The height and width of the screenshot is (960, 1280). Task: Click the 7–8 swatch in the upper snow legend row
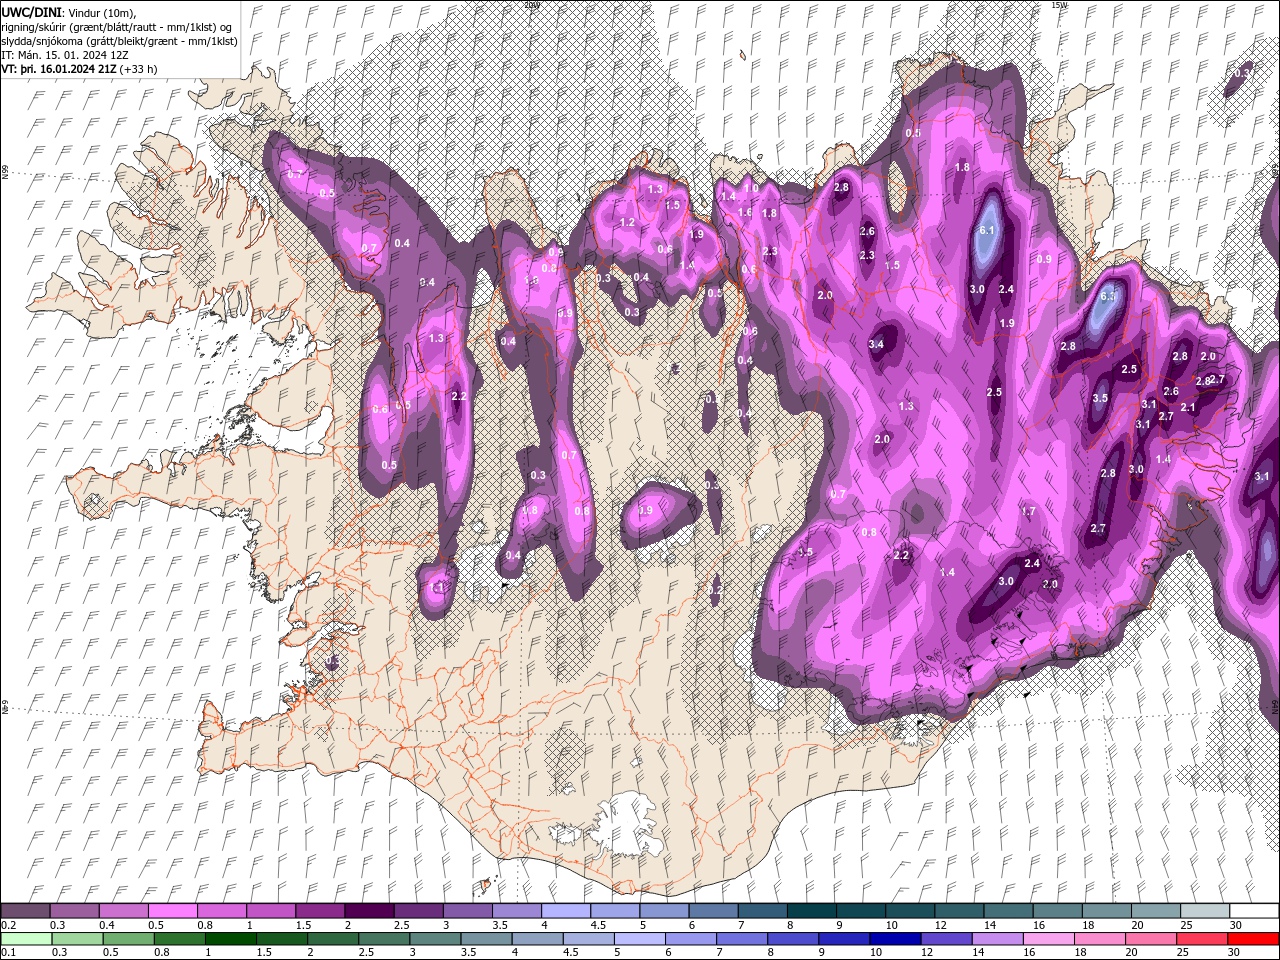click(x=762, y=911)
